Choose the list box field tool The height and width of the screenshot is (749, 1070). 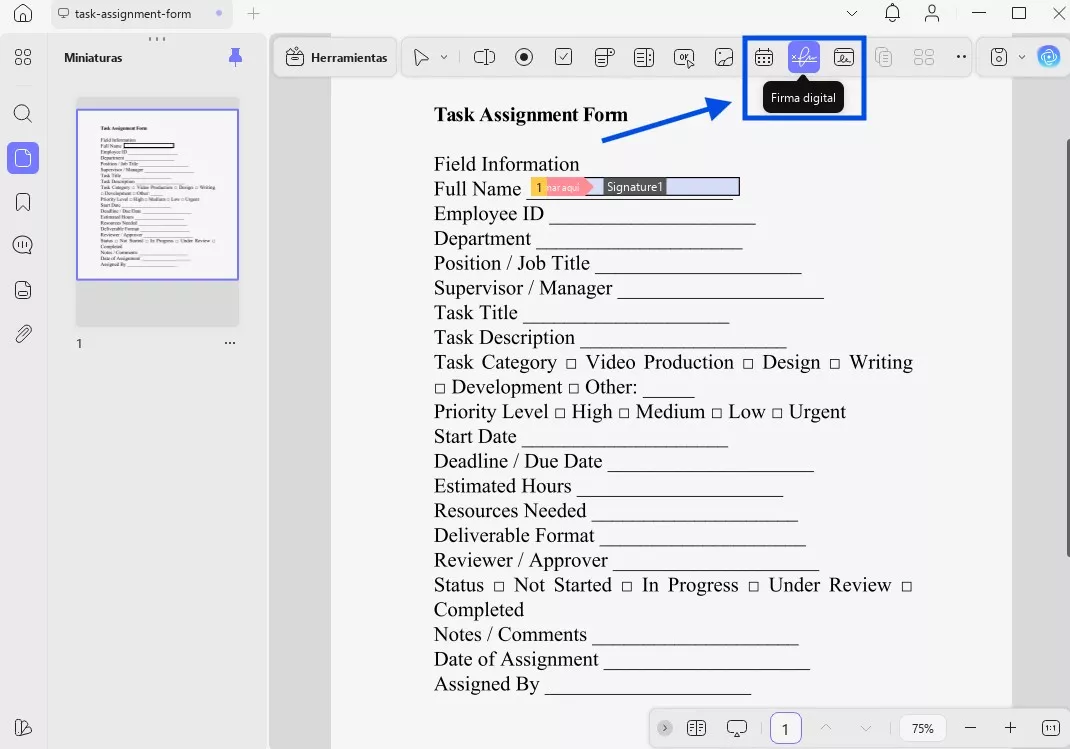(x=644, y=57)
